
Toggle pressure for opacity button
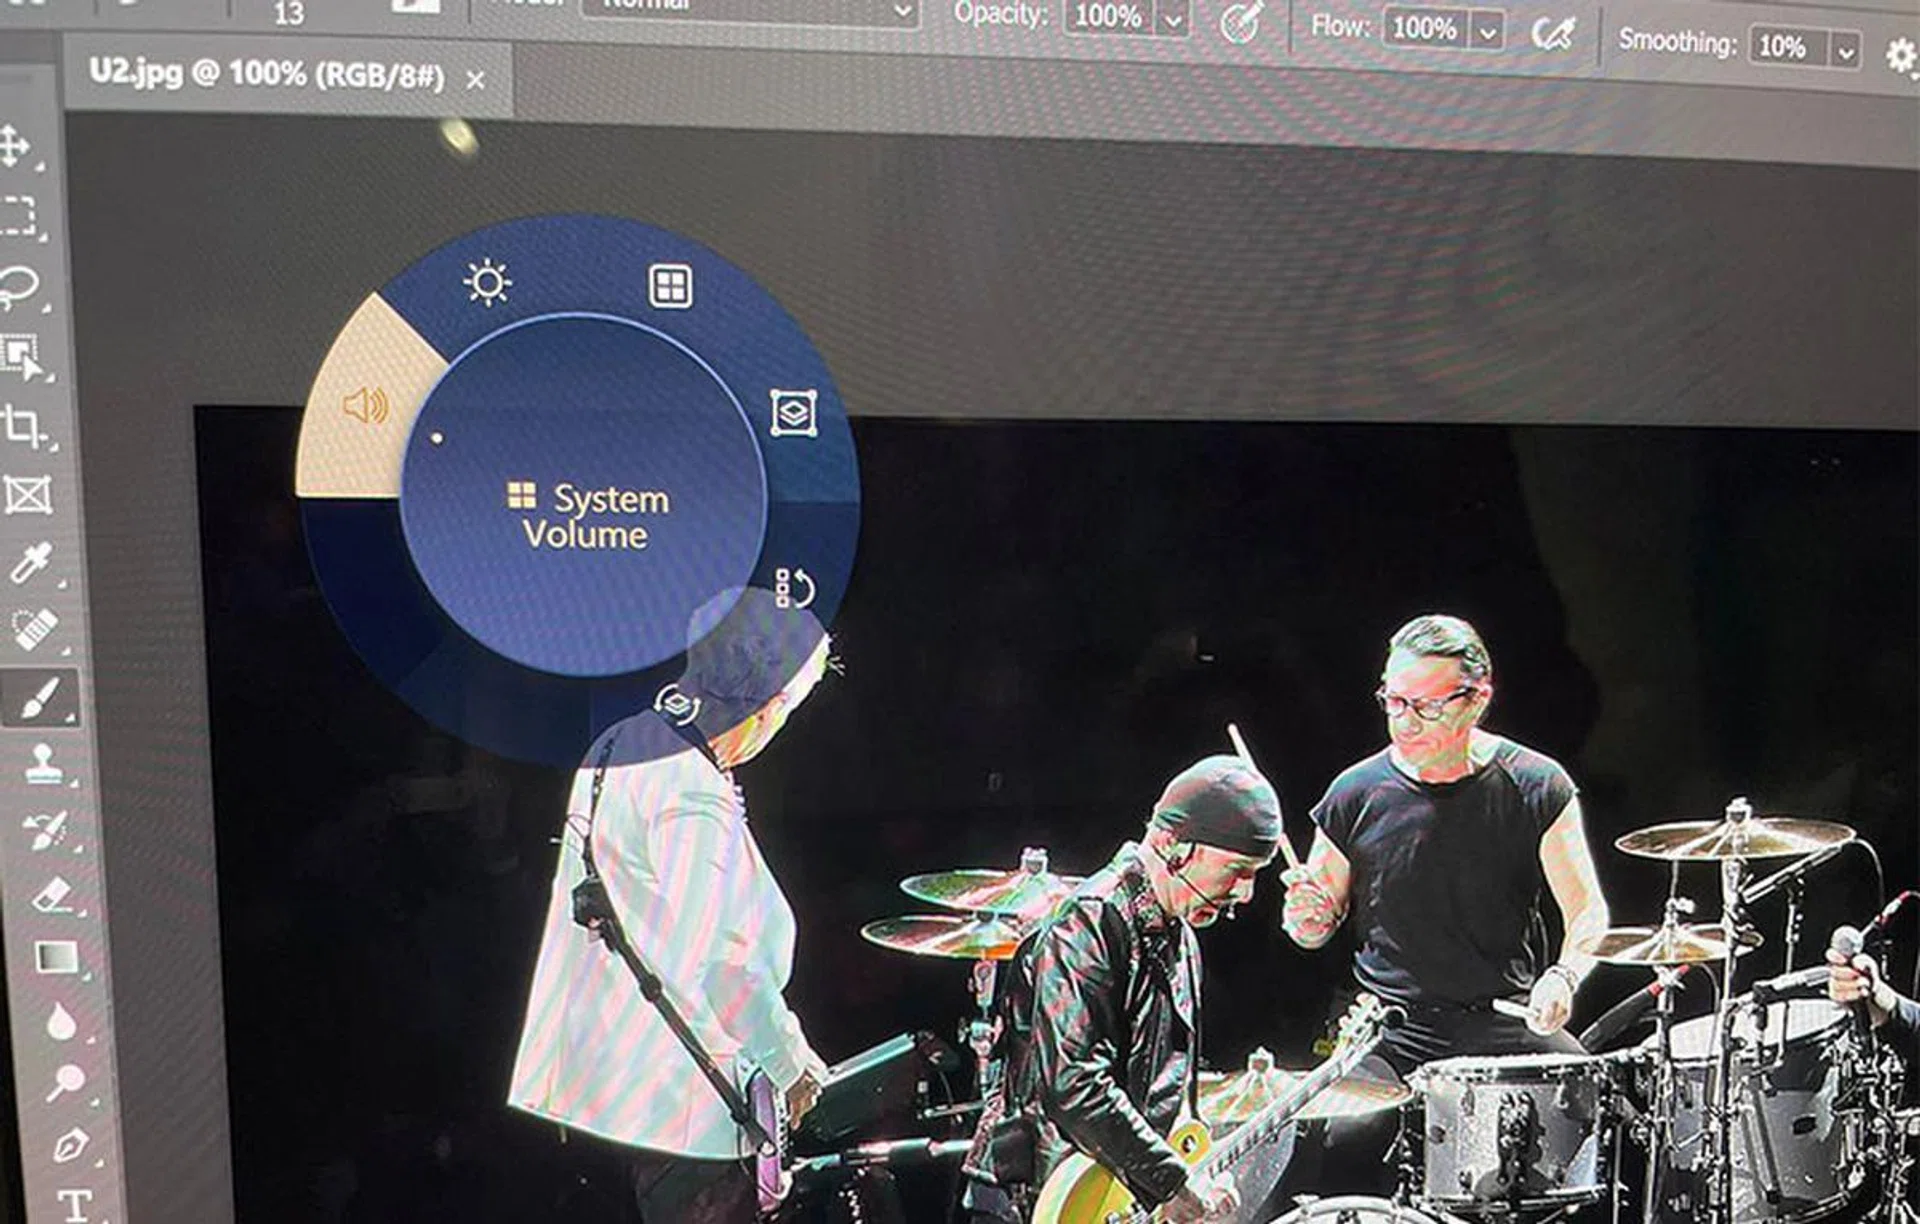[1240, 23]
